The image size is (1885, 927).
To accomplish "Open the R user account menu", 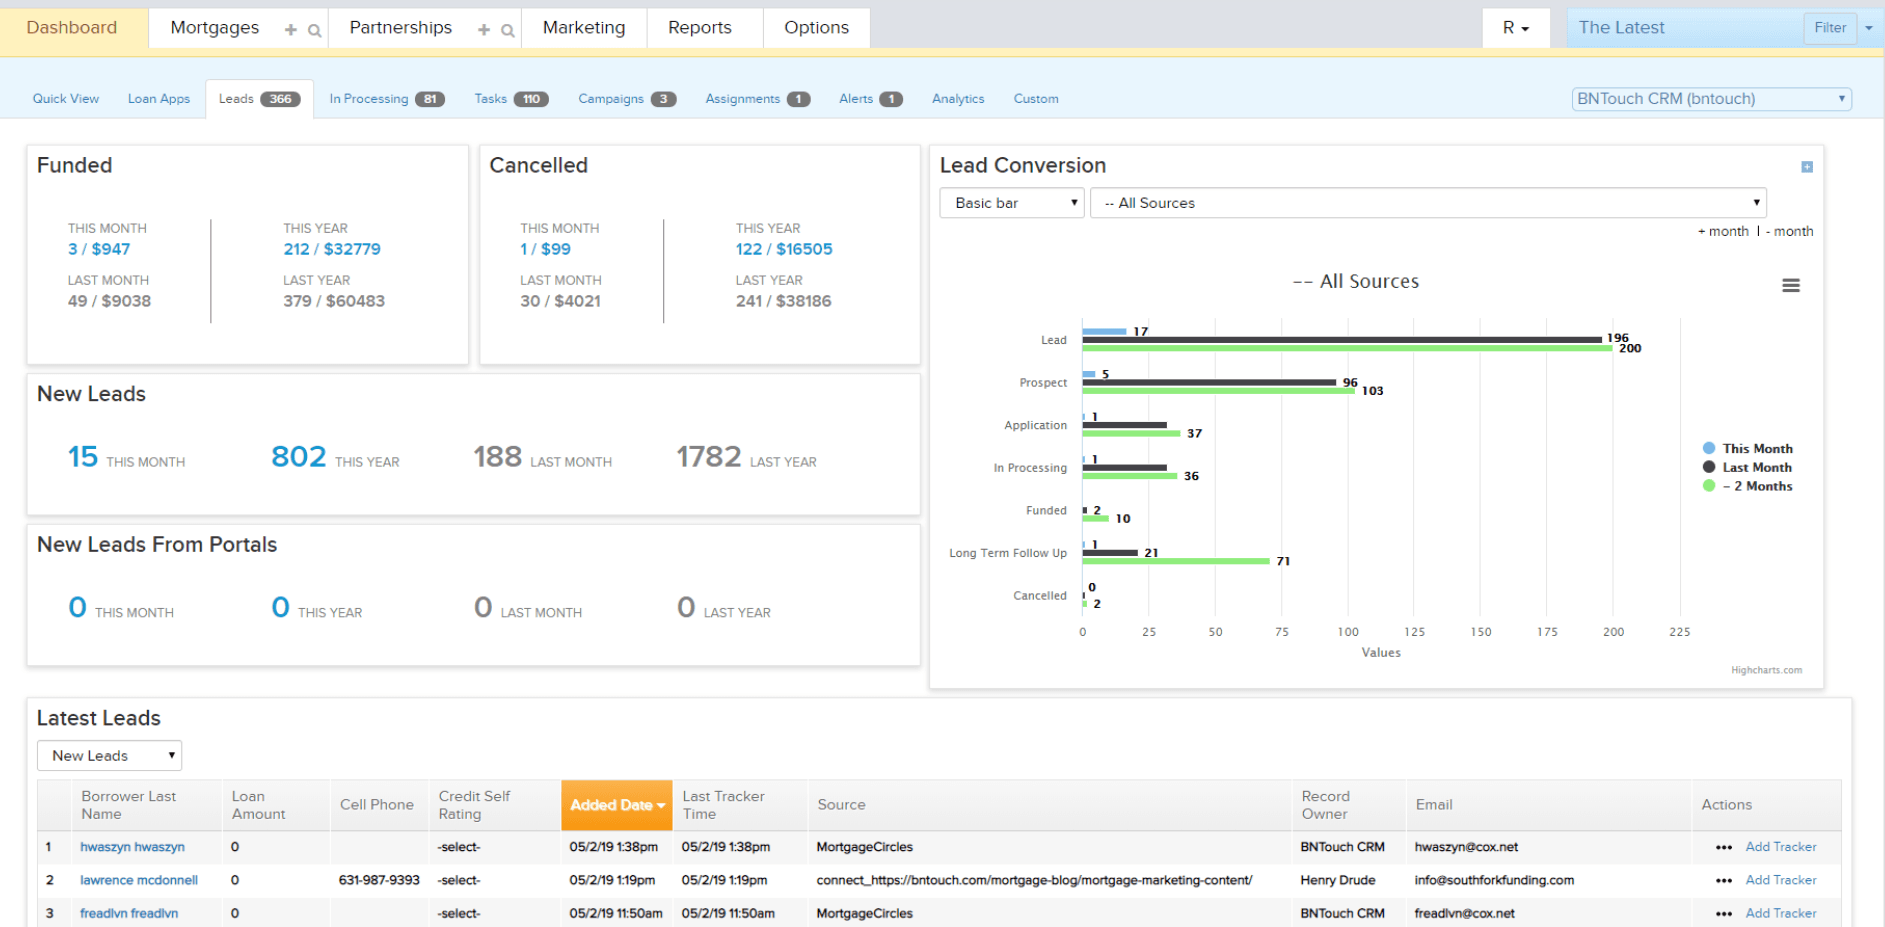I will (1516, 27).
